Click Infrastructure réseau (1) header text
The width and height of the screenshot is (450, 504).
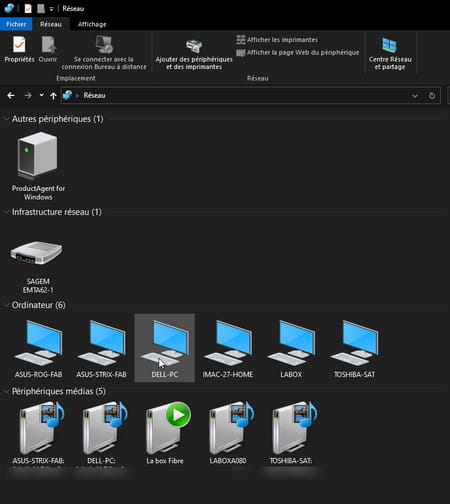(x=57, y=212)
